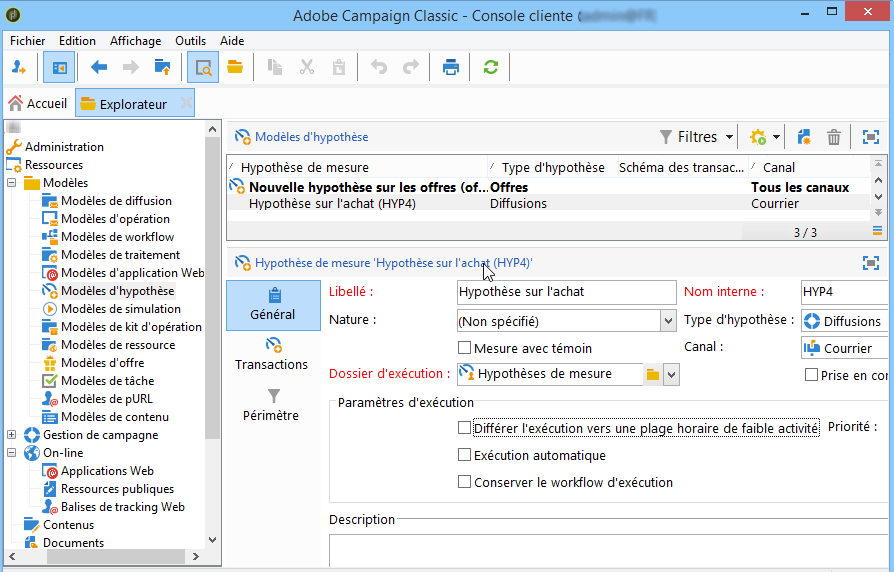Screen dimensions: 894x572
Task: Select Modèles de diffusion in tree
Action: click(x=116, y=201)
